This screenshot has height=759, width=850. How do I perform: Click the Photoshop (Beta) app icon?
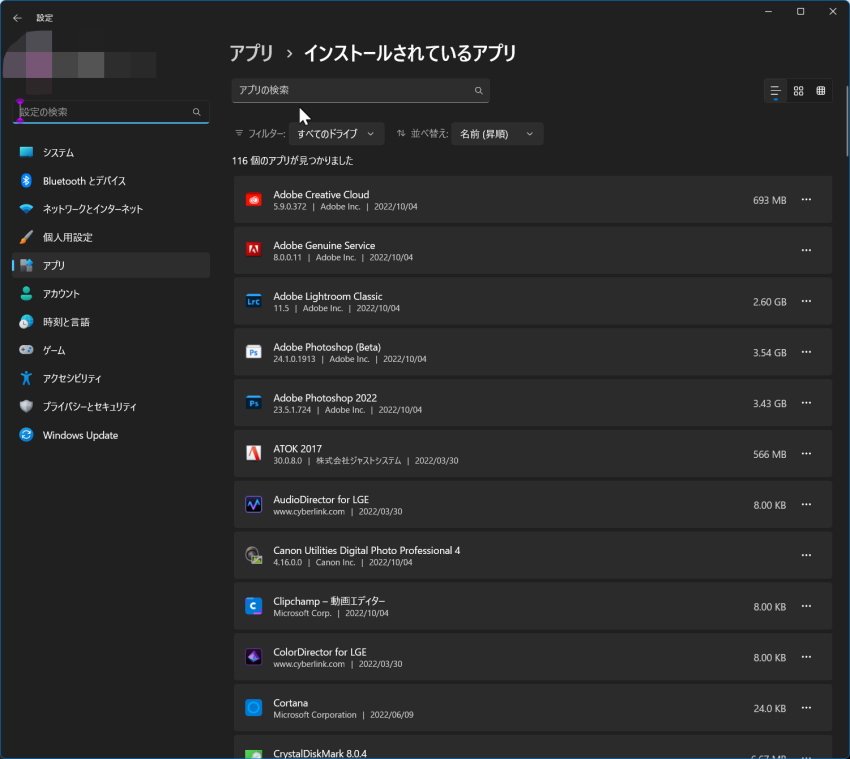pyautogui.click(x=254, y=352)
